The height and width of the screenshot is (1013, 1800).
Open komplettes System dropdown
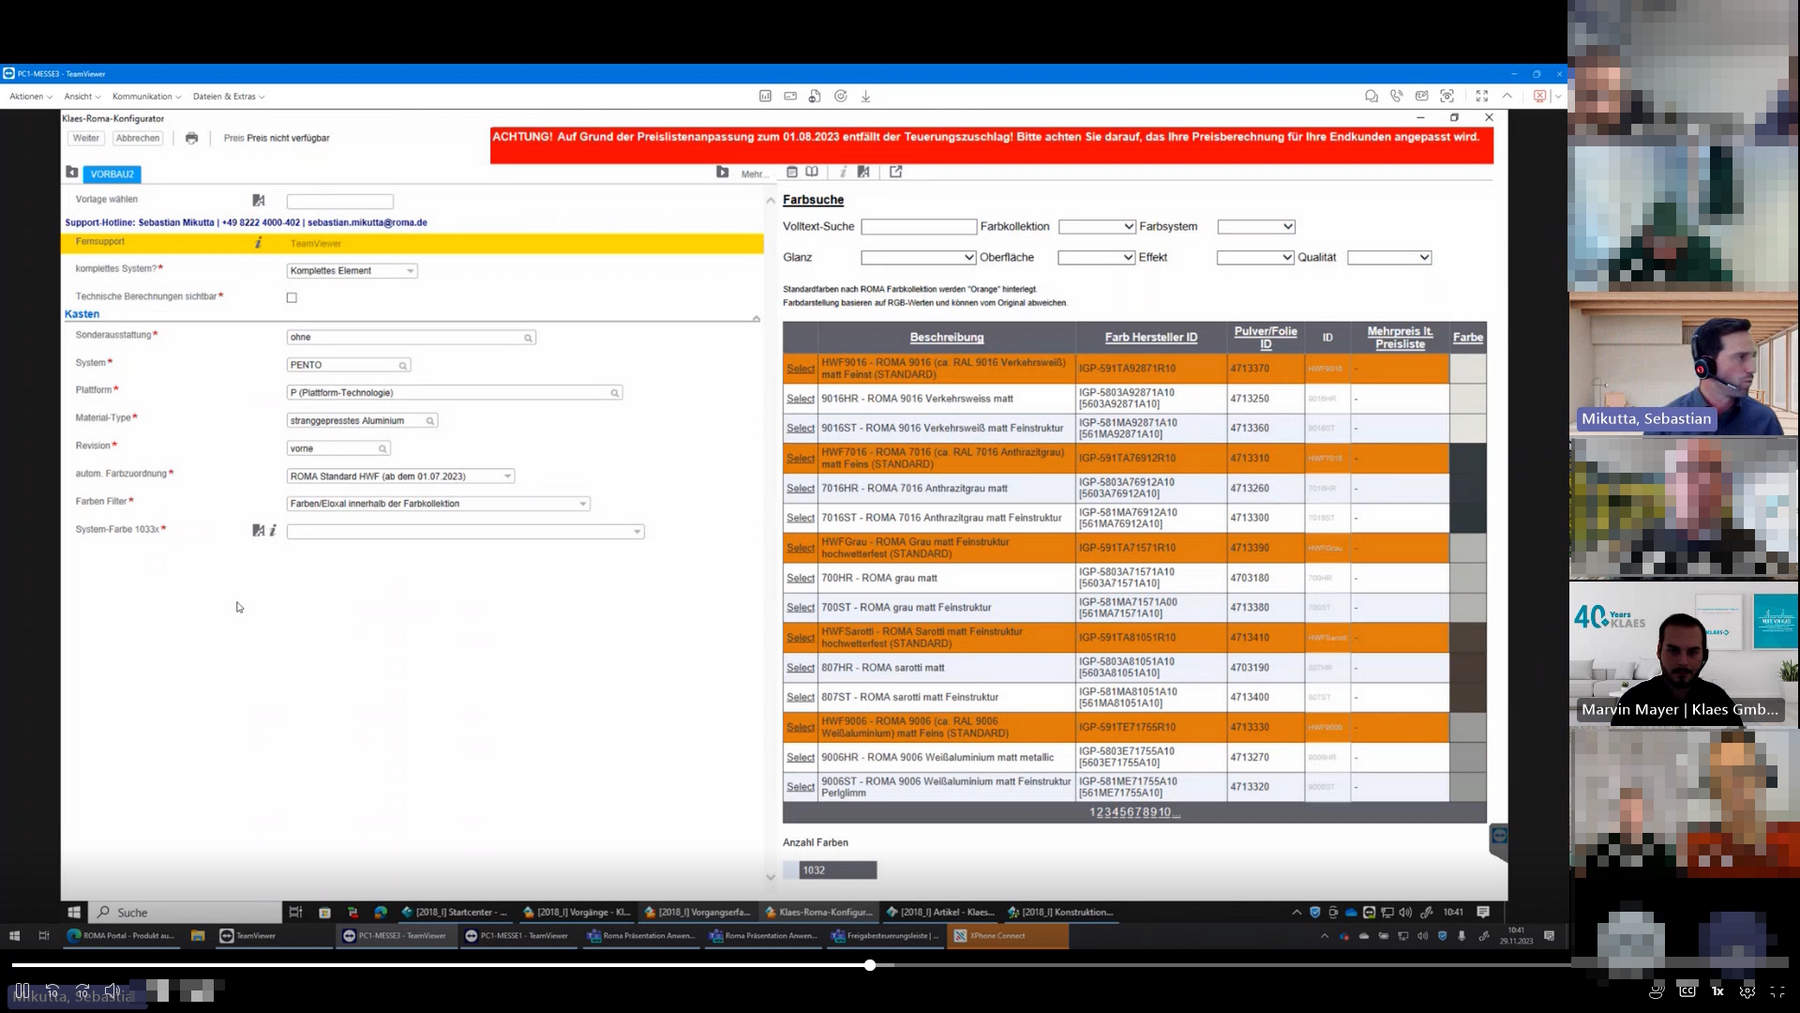point(351,271)
